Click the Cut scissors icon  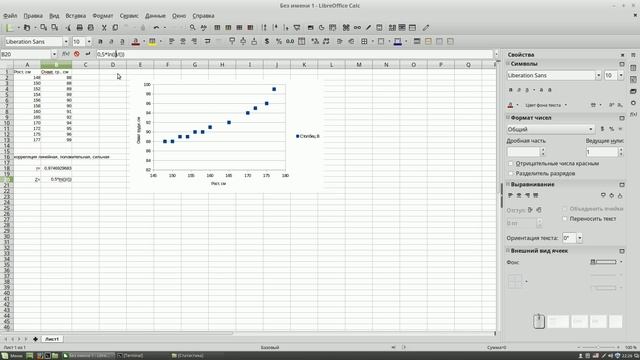tap(104, 28)
